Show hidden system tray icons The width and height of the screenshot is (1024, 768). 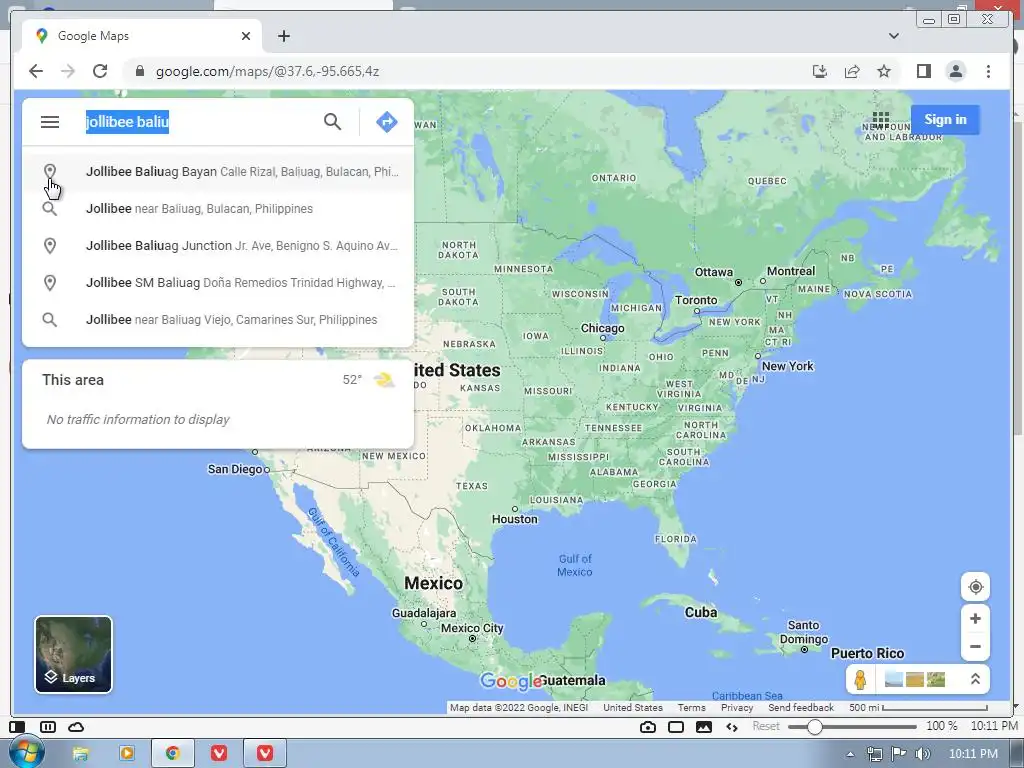point(850,754)
